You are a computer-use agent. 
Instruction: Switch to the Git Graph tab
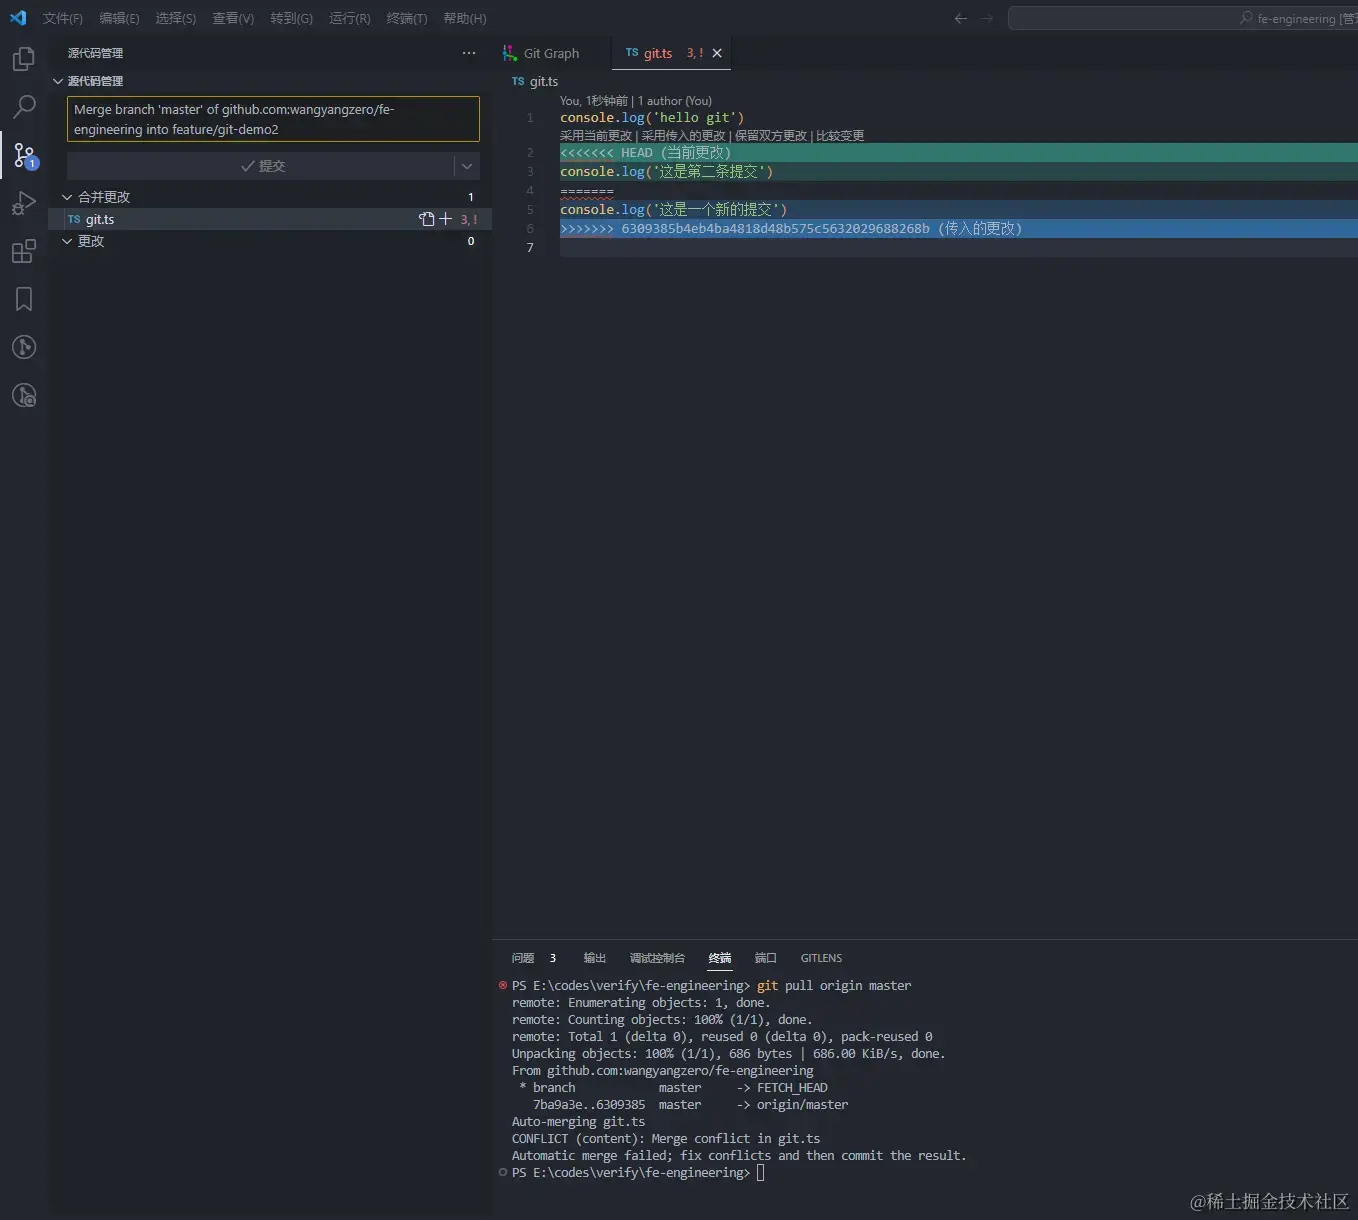point(551,53)
